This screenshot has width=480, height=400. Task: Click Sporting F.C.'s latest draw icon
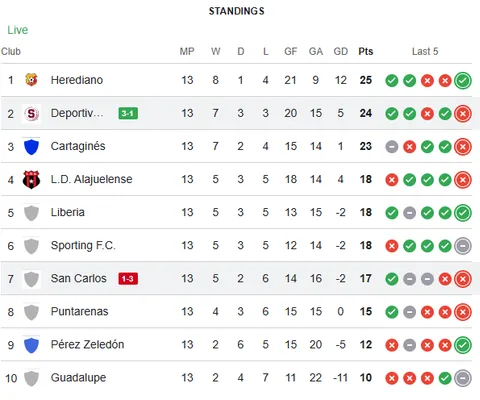[463, 246]
